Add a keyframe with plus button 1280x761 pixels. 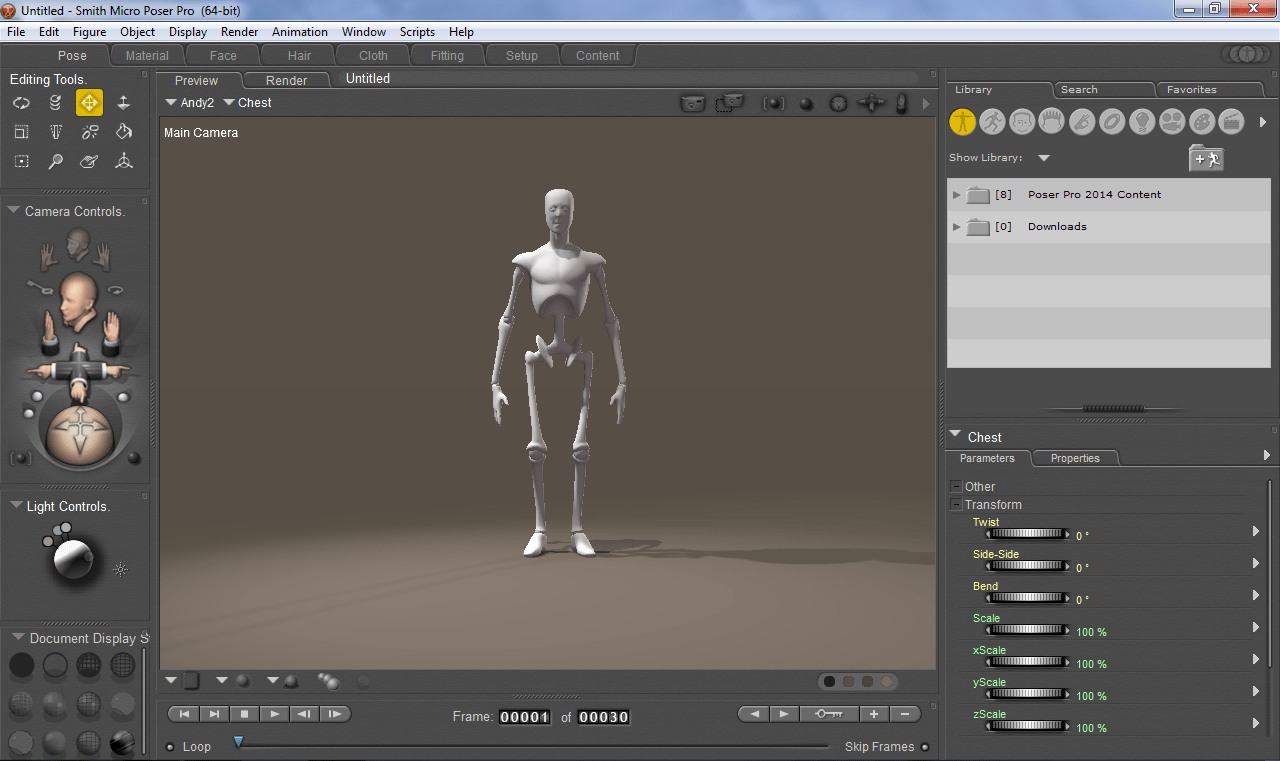coord(874,714)
